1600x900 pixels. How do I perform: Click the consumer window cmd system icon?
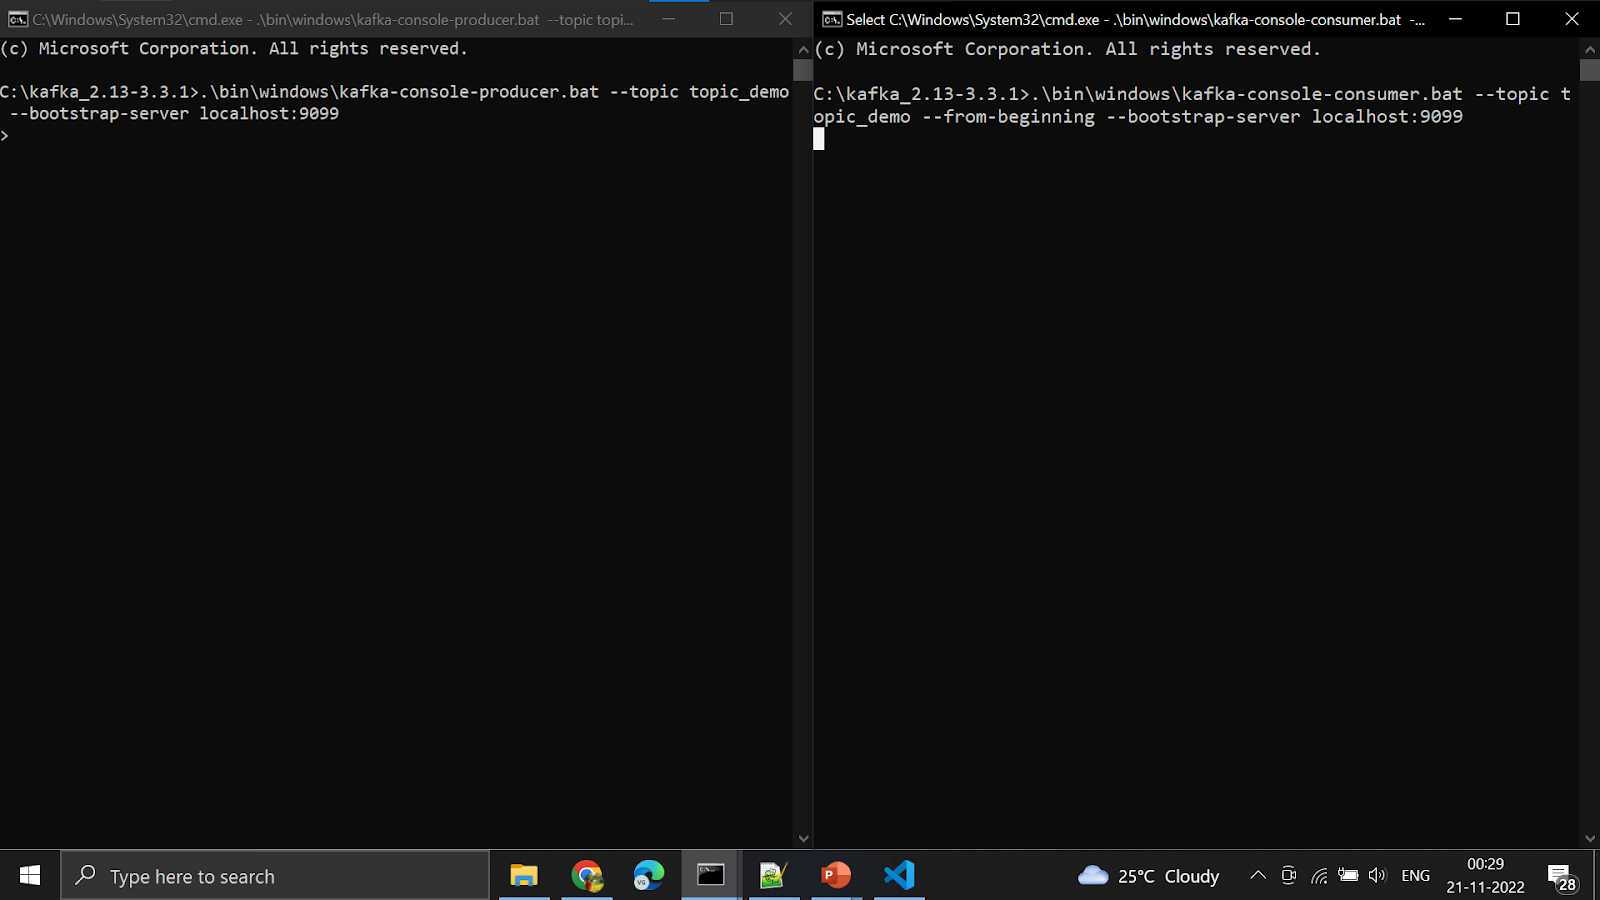click(x=832, y=19)
